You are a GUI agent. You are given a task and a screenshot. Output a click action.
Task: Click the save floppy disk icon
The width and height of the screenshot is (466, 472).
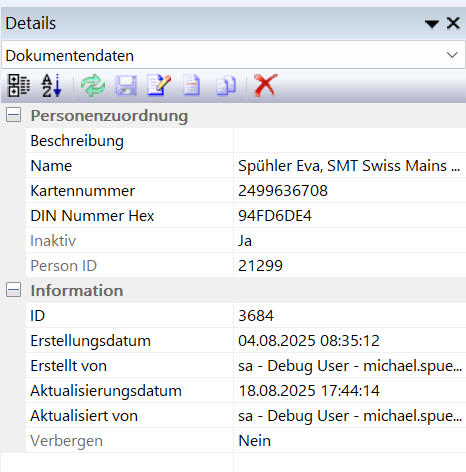click(126, 86)
